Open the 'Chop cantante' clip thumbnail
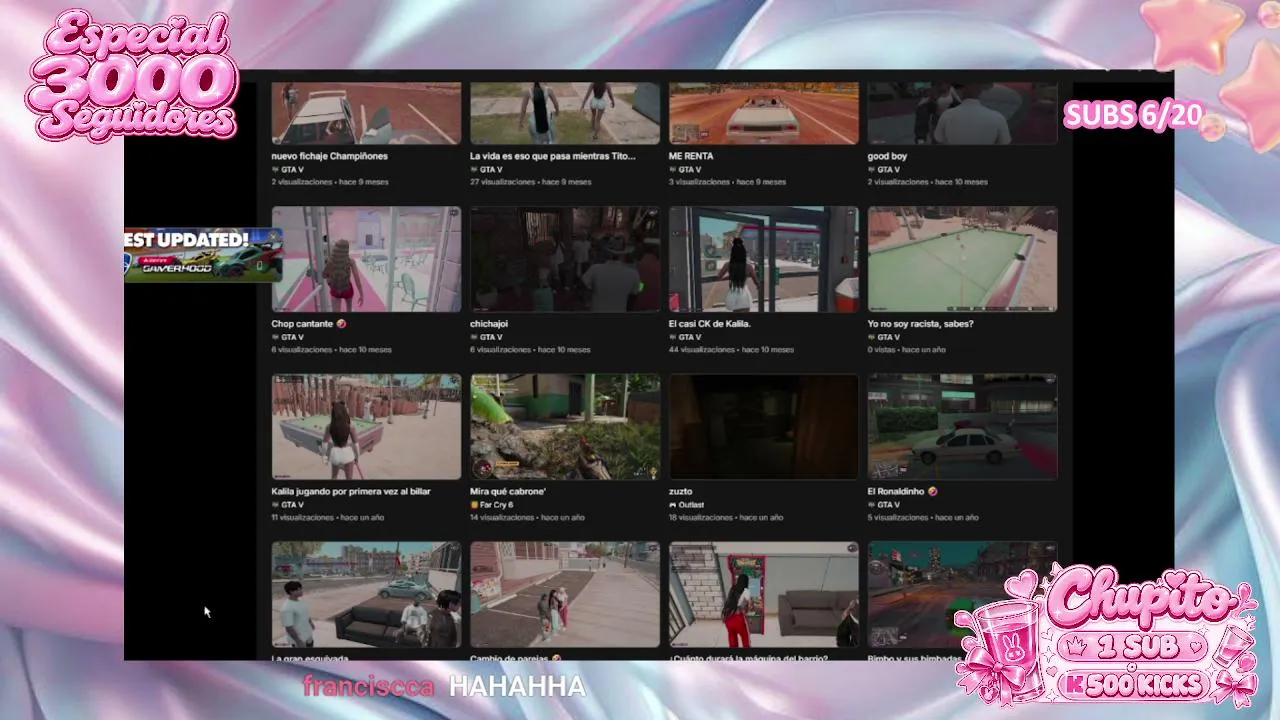 pos(366,259)
